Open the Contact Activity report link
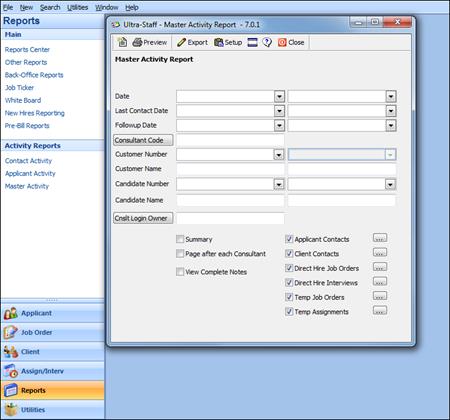Screen dimensions: 450x420 click(28, 161)
